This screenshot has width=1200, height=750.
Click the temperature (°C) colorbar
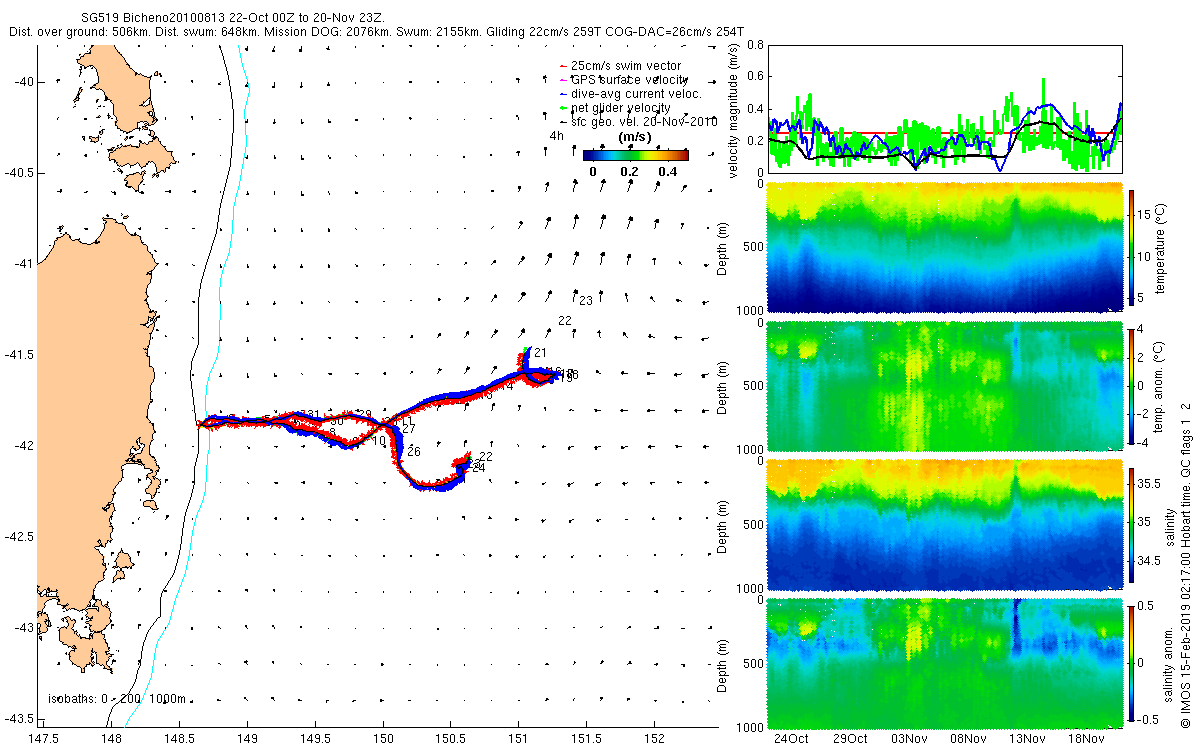(x=1131, y=249)
